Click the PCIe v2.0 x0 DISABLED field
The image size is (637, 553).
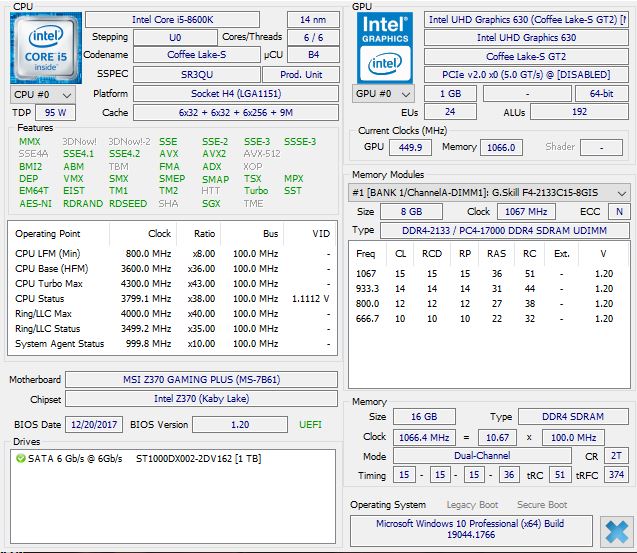(x=526, y=75)
